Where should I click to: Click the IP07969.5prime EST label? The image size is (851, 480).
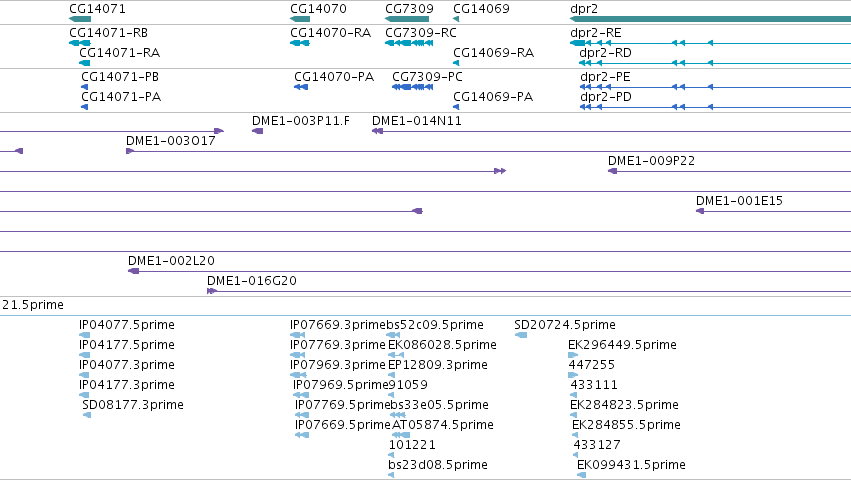pyautogui.click(x=341, y=385)
